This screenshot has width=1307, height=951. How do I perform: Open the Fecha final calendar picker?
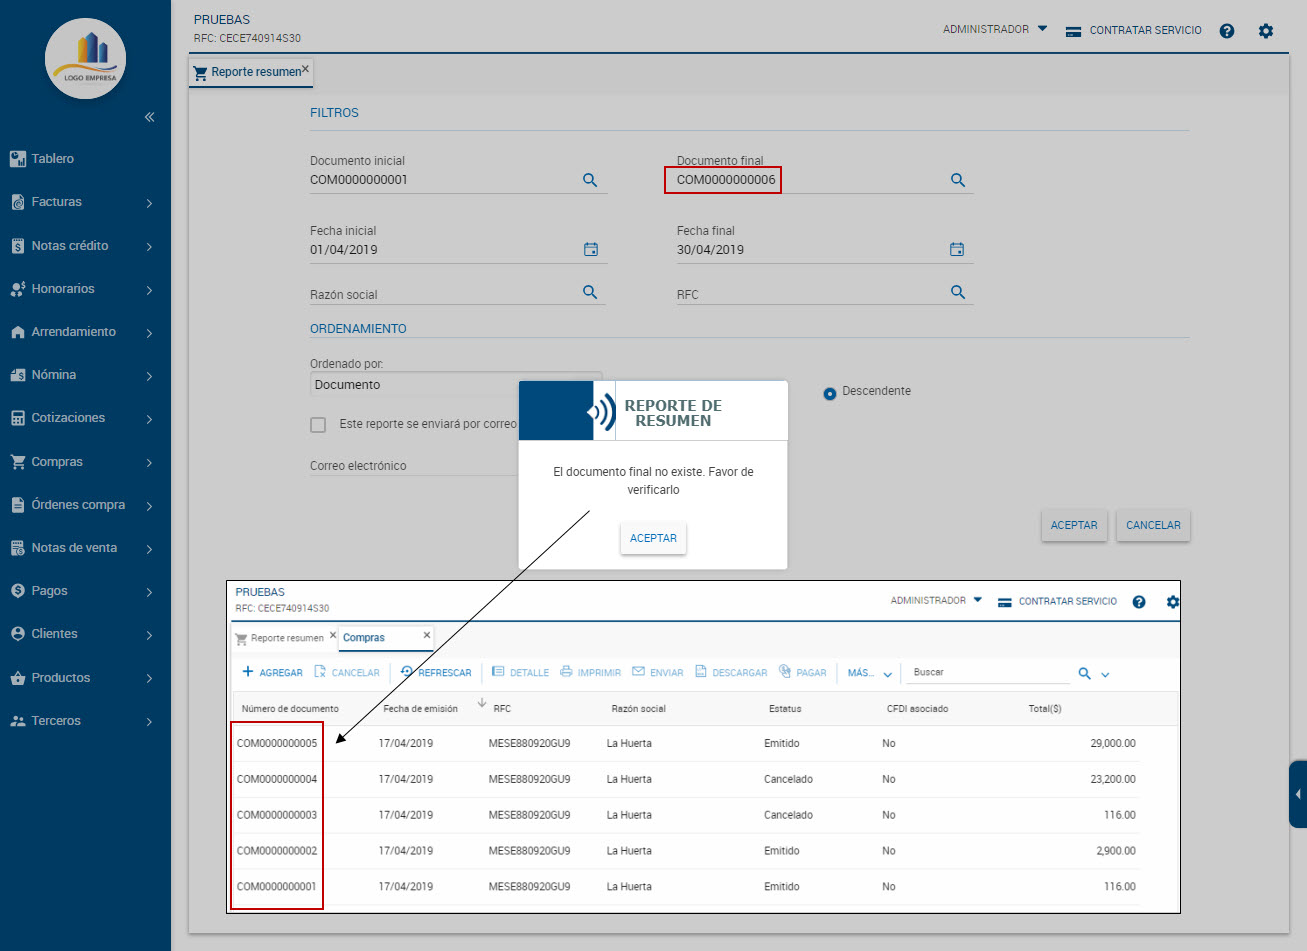pyautogui.click(x=957, y=249)
